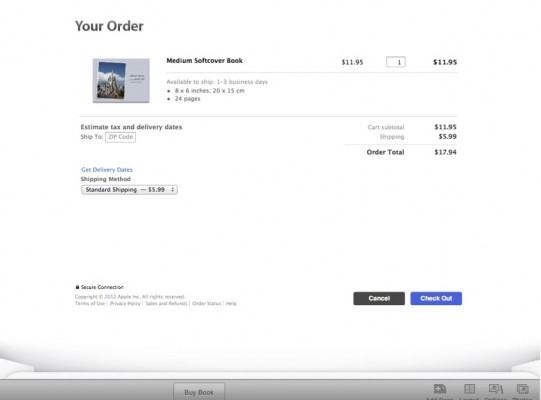Screen dimensions: 541x400
Task: Select the quantity field showing 1
Action: [x=396, y=62]
